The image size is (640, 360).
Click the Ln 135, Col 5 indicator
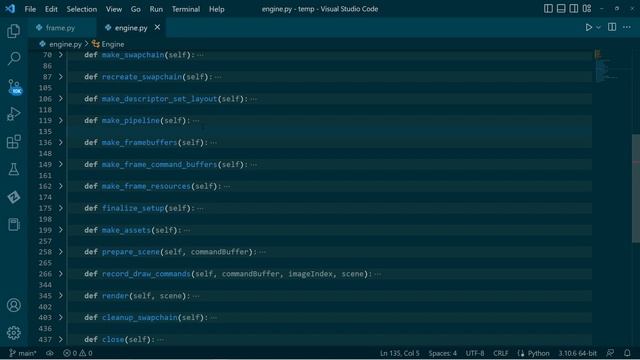coord(400,353)
